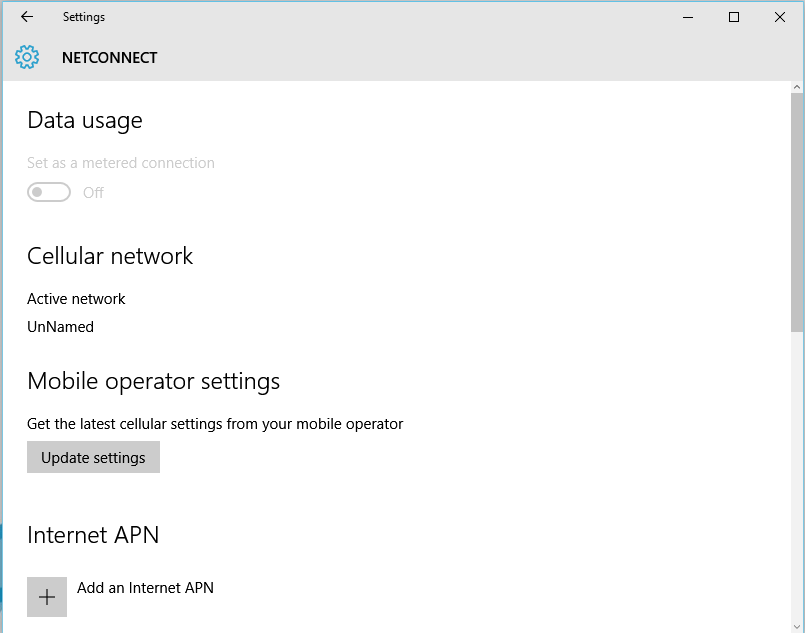805x633 pixels.
Task: Click the plus icon to add APN
Action: [x=47, y=597]
